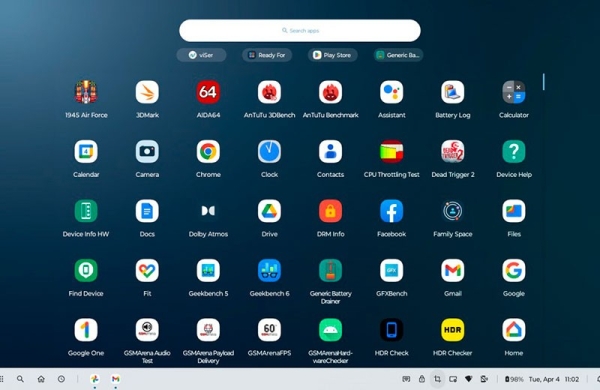
Task: Click the app list scrollbar indicator
Action: click(x=543, y=82)
